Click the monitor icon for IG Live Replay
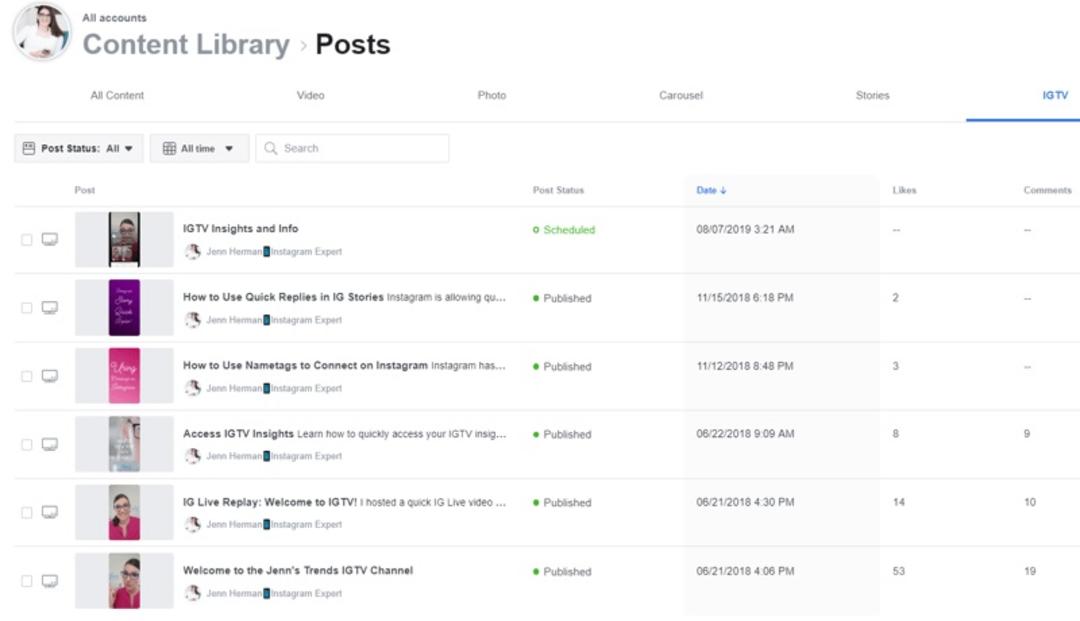 (x=50, y=512)
